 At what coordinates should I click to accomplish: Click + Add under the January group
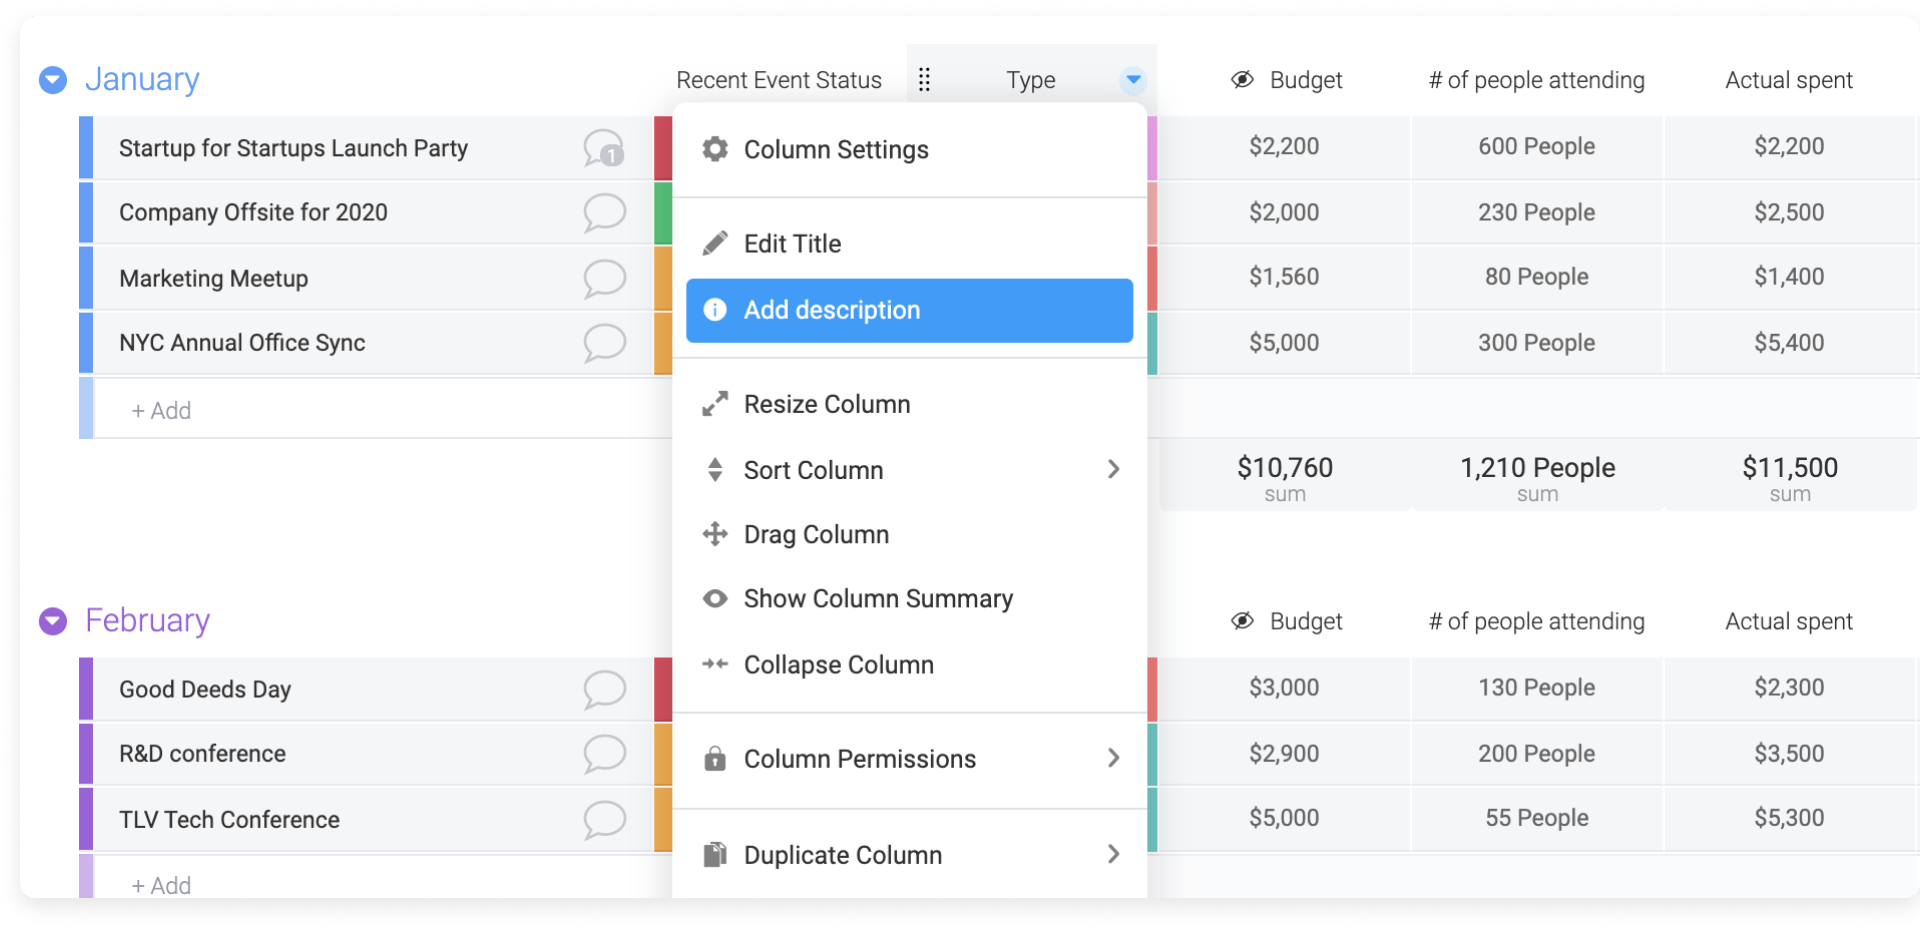pos(160,409)
